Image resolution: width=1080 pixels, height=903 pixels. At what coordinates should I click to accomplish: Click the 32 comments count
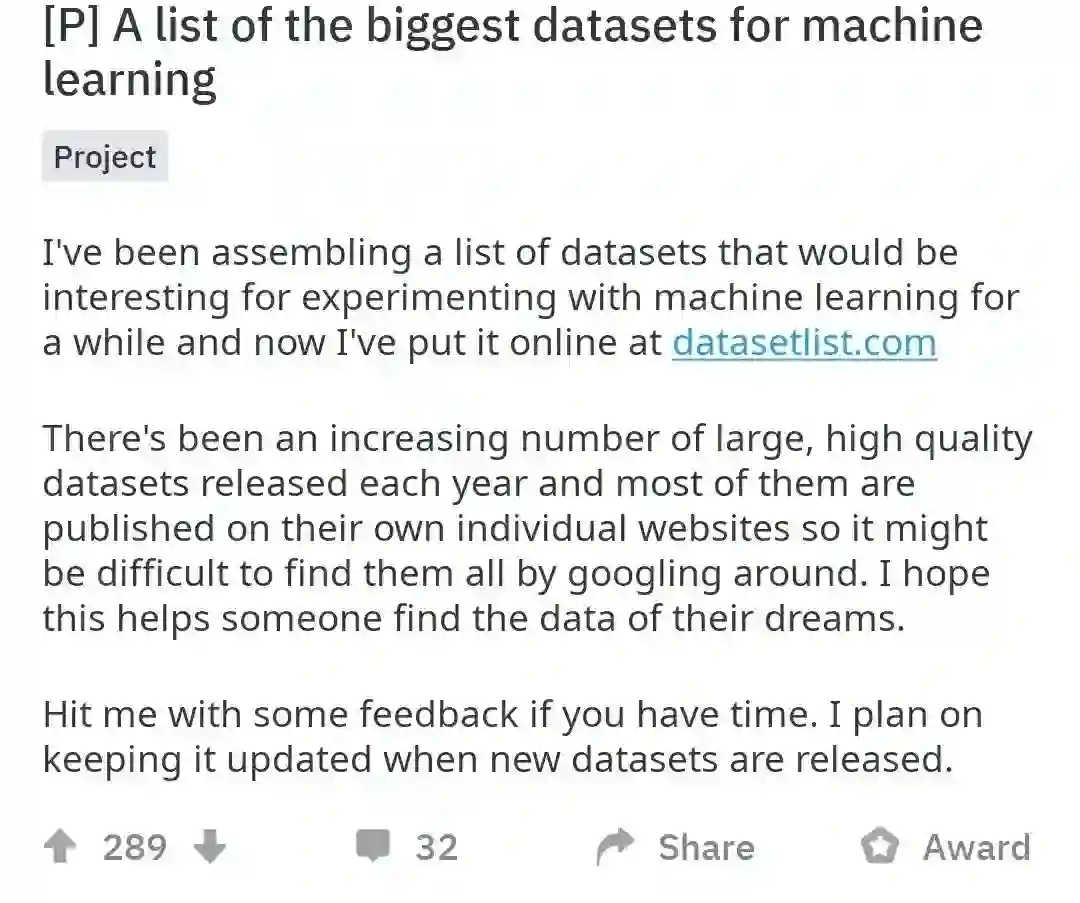[436, 848]
